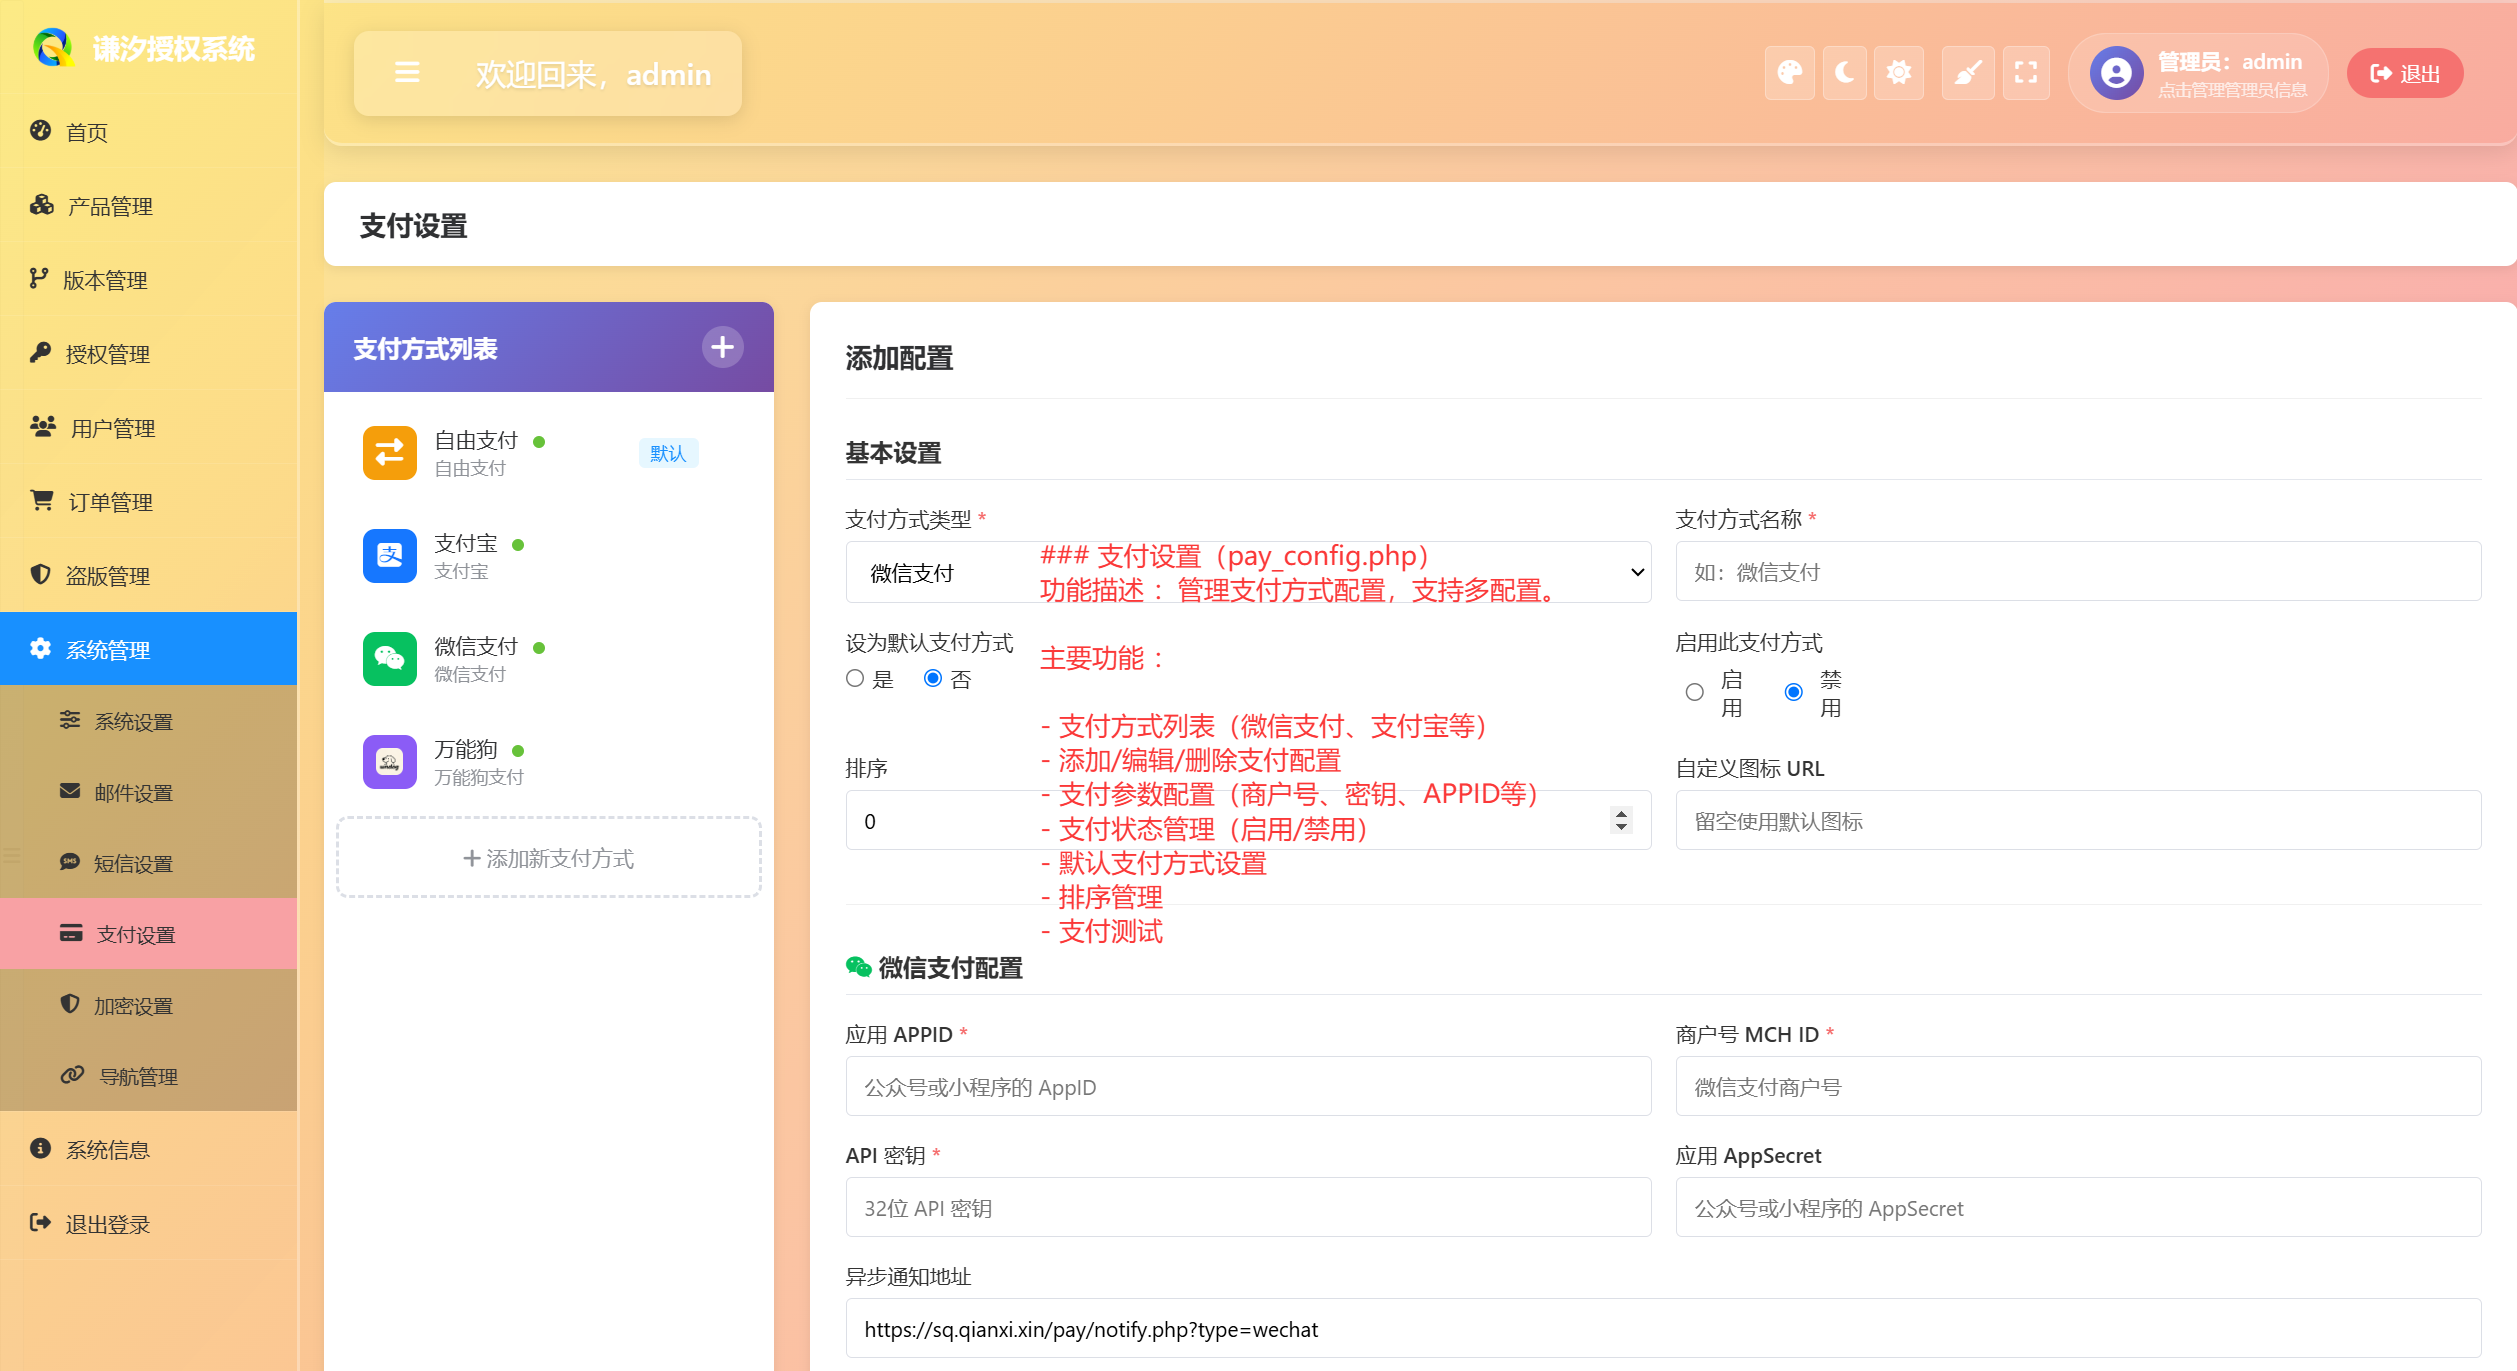Expand the 系统管理 sidebar menu

[148, 649]
